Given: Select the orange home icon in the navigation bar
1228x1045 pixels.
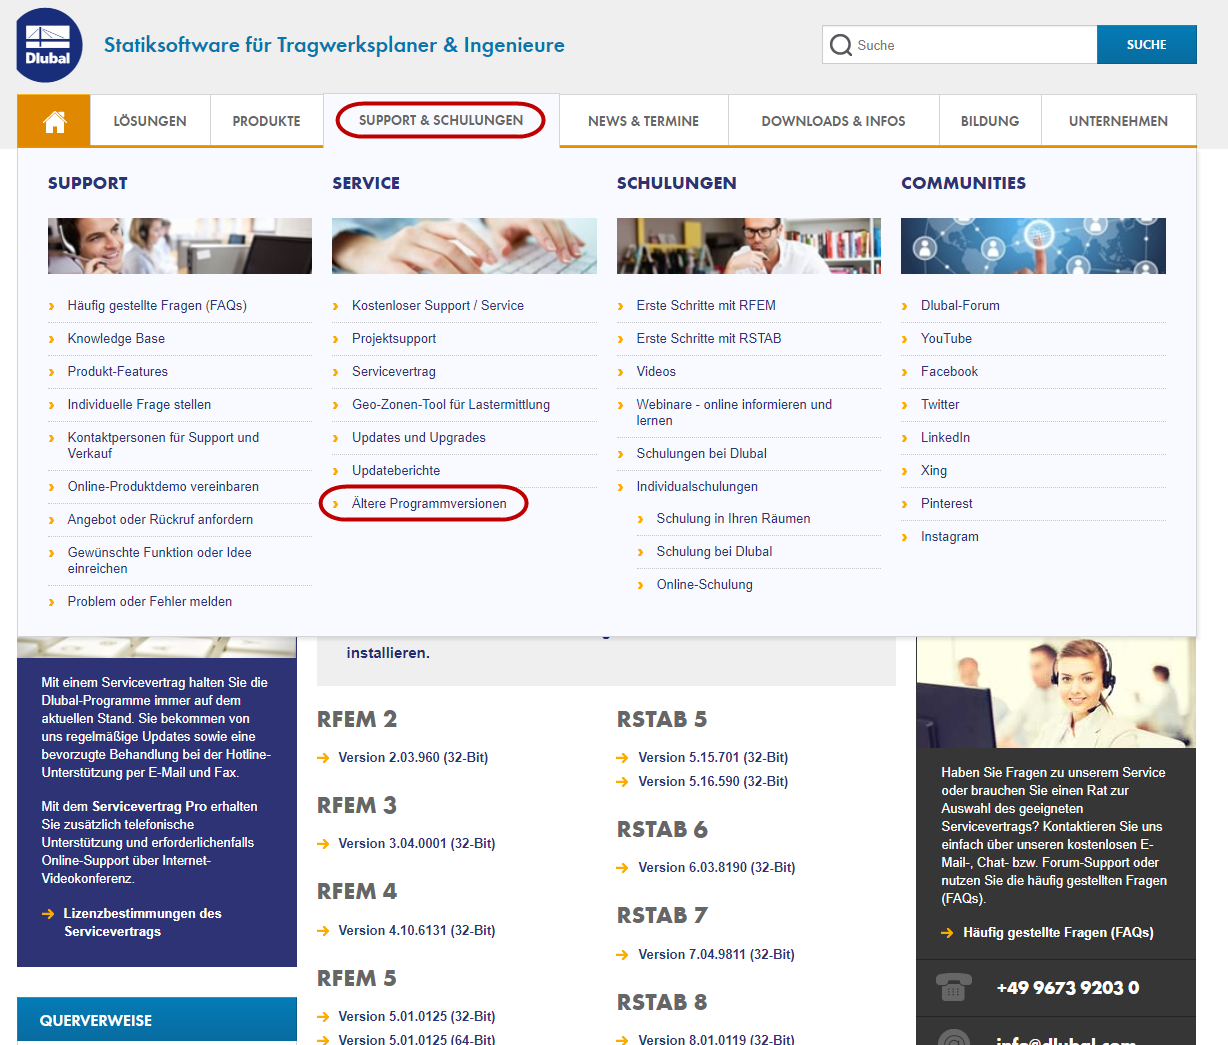Looking at the screenshot, I should point(53,120).
